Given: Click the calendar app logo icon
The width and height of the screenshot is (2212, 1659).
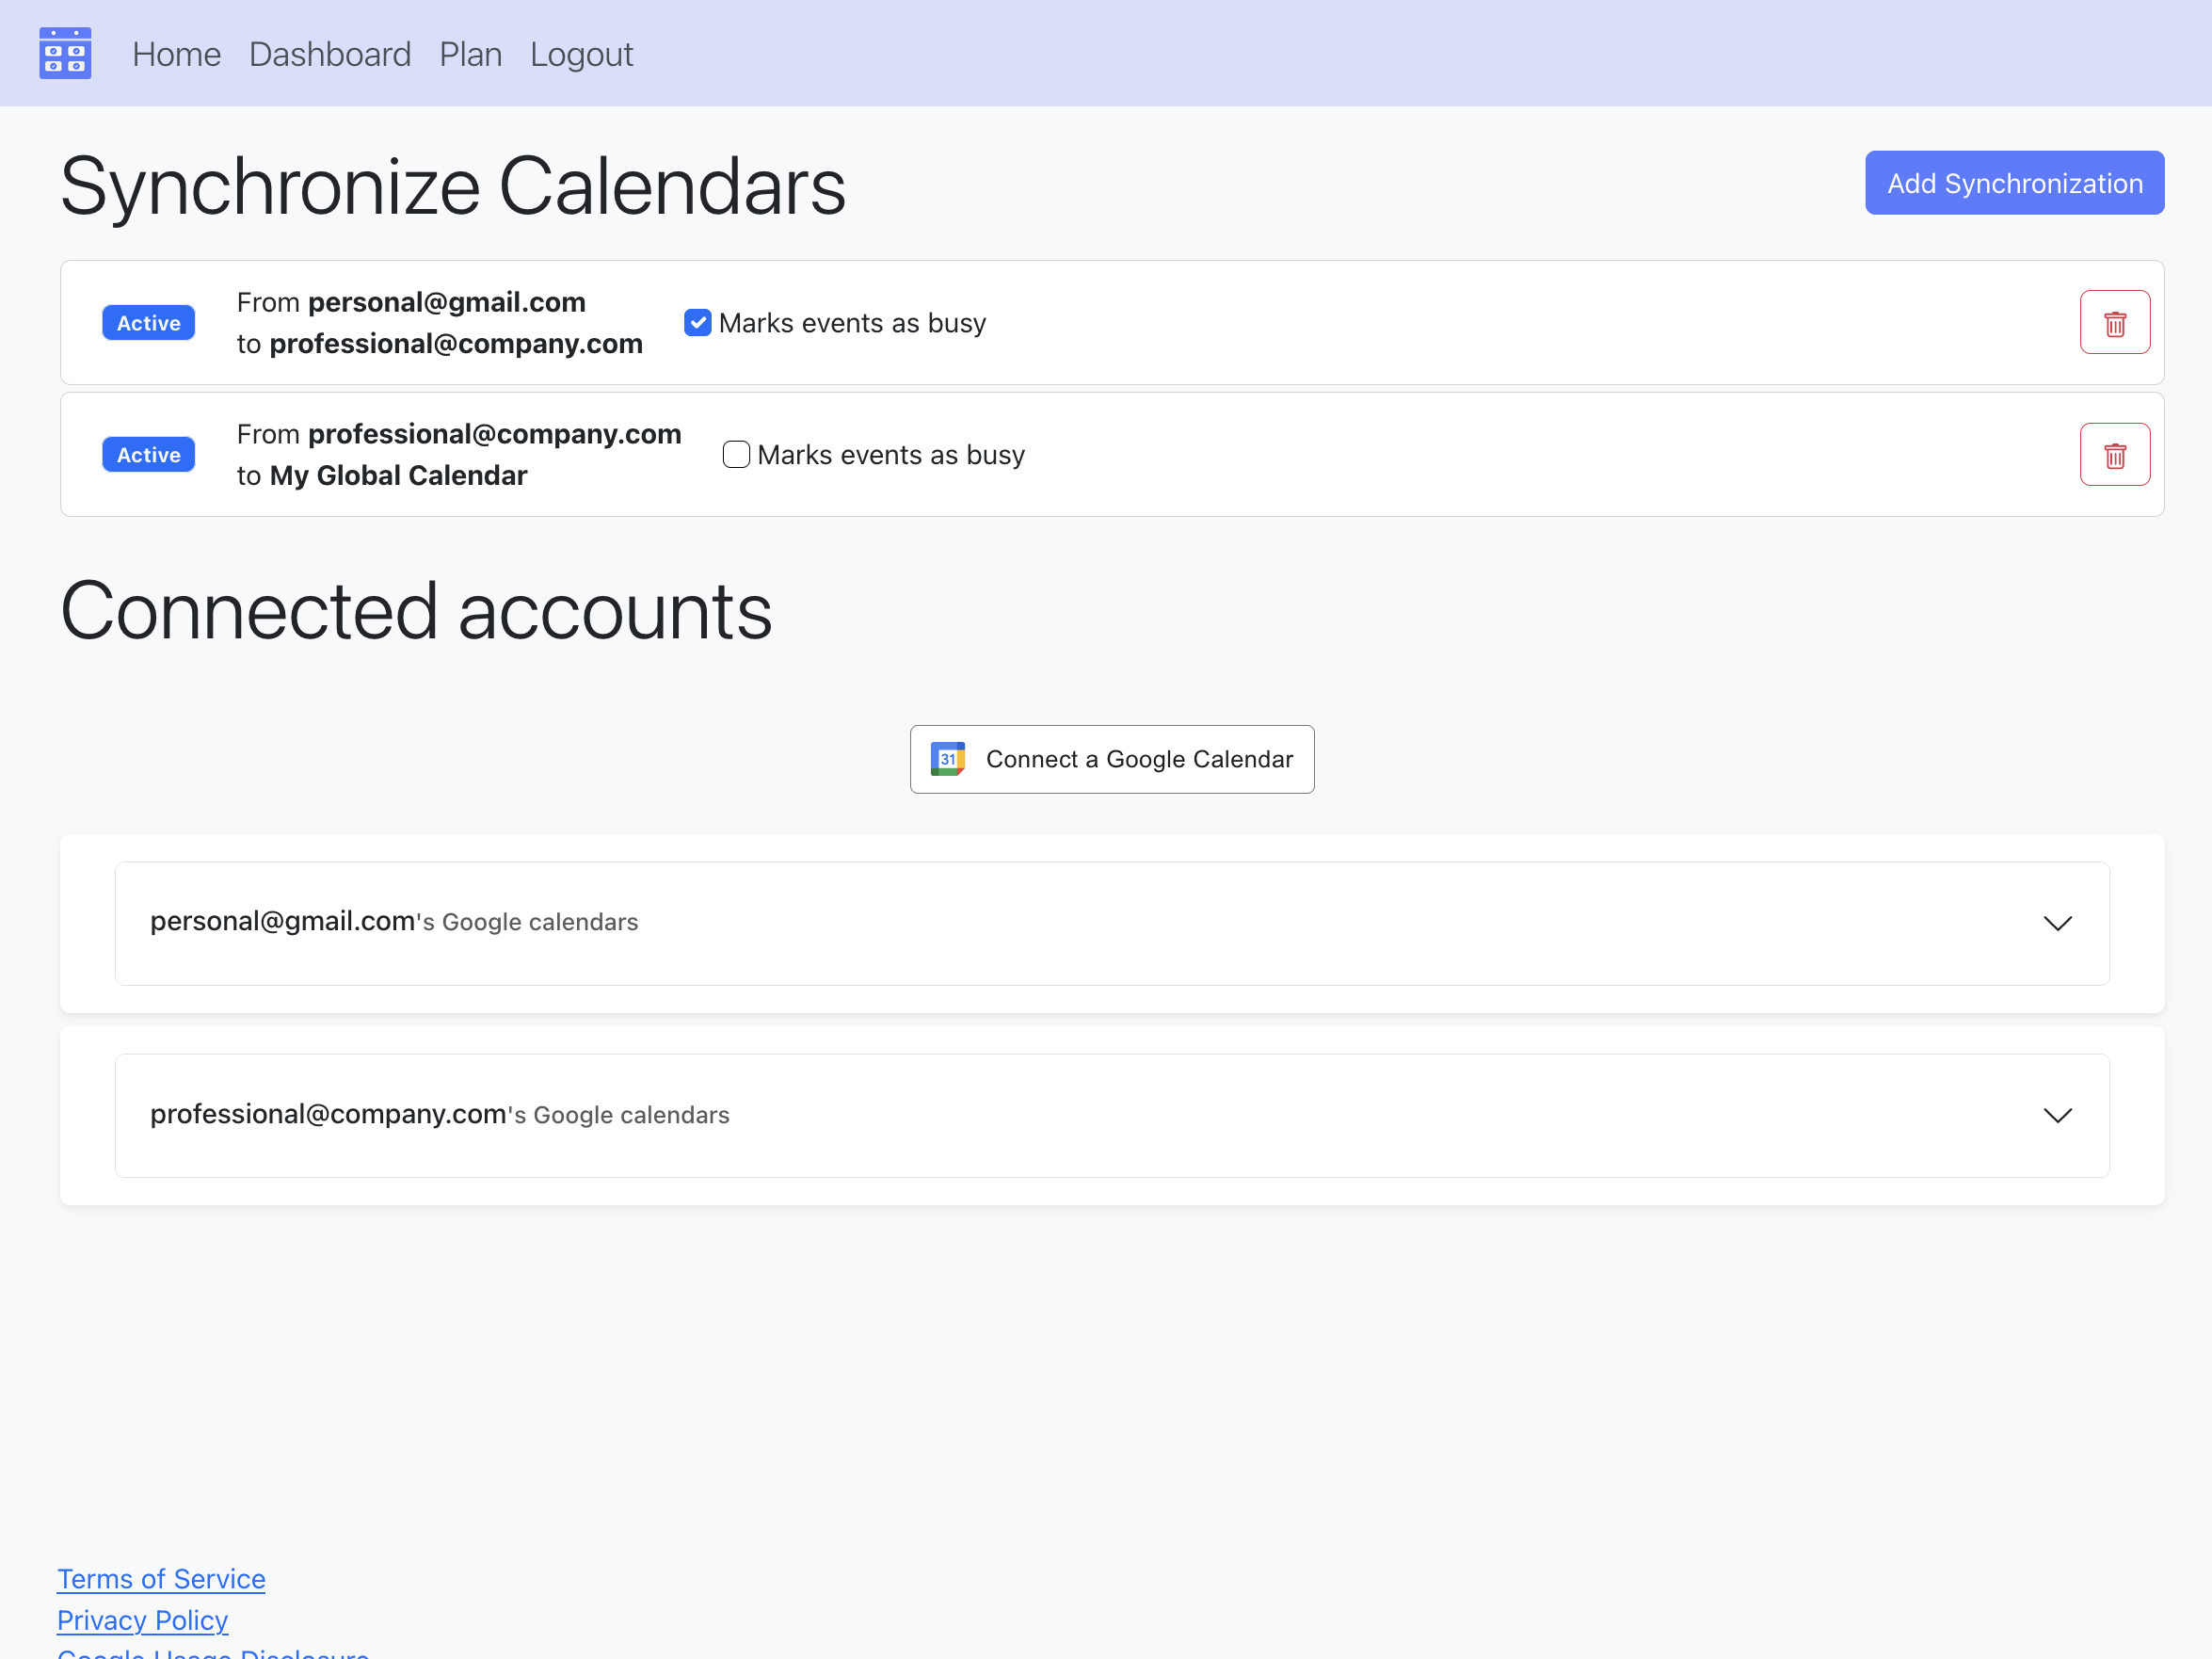Looking at the screenshot, I should pyautogui.click(x=65, y=53).
